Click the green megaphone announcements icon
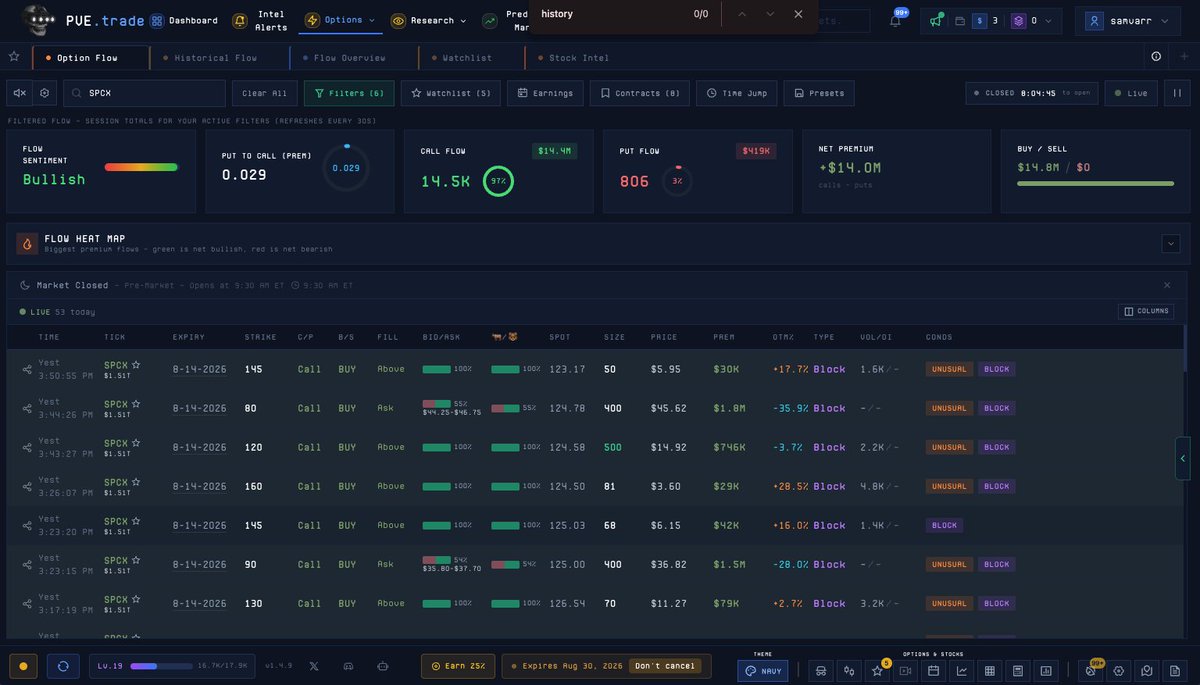The image size is (1200, 685). pos(935,20)
